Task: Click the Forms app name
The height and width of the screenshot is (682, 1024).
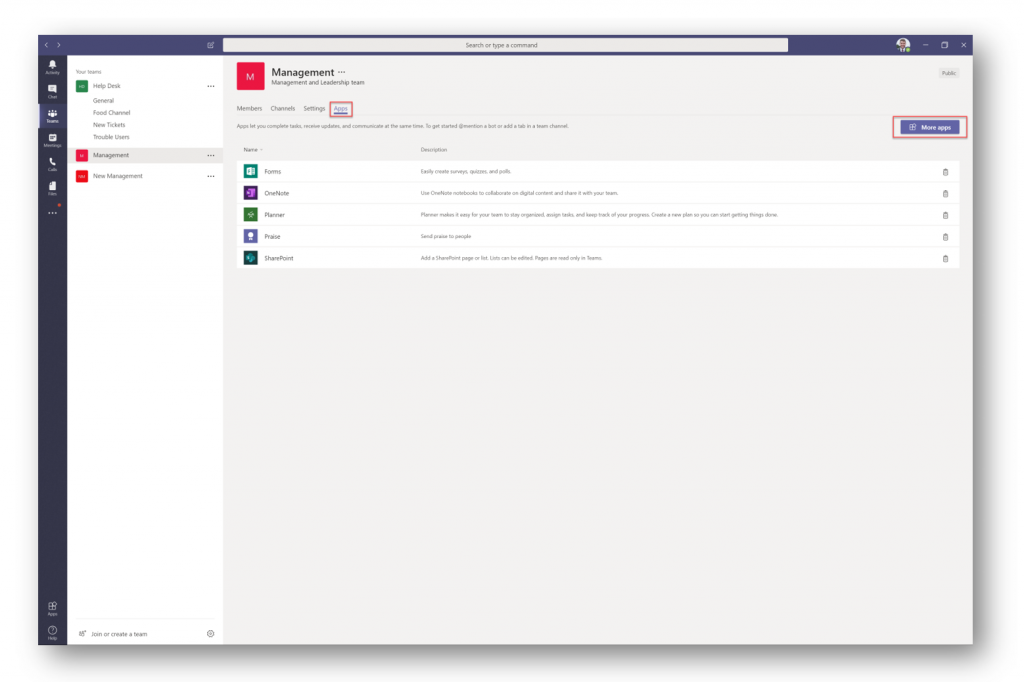Action: [273, 172]
